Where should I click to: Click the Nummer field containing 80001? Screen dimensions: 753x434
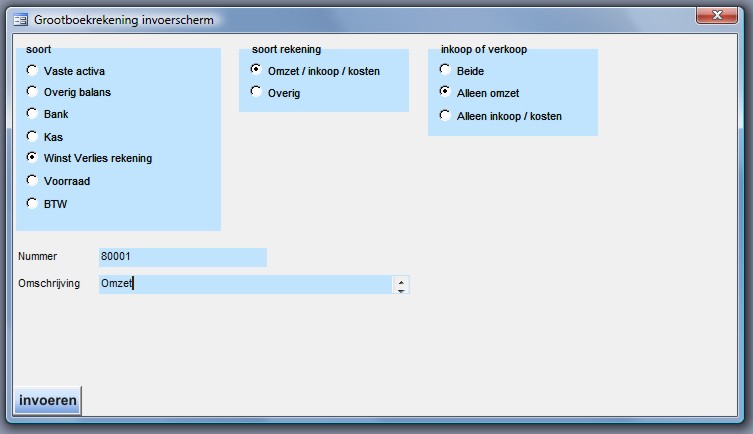(x=182, y=257)
